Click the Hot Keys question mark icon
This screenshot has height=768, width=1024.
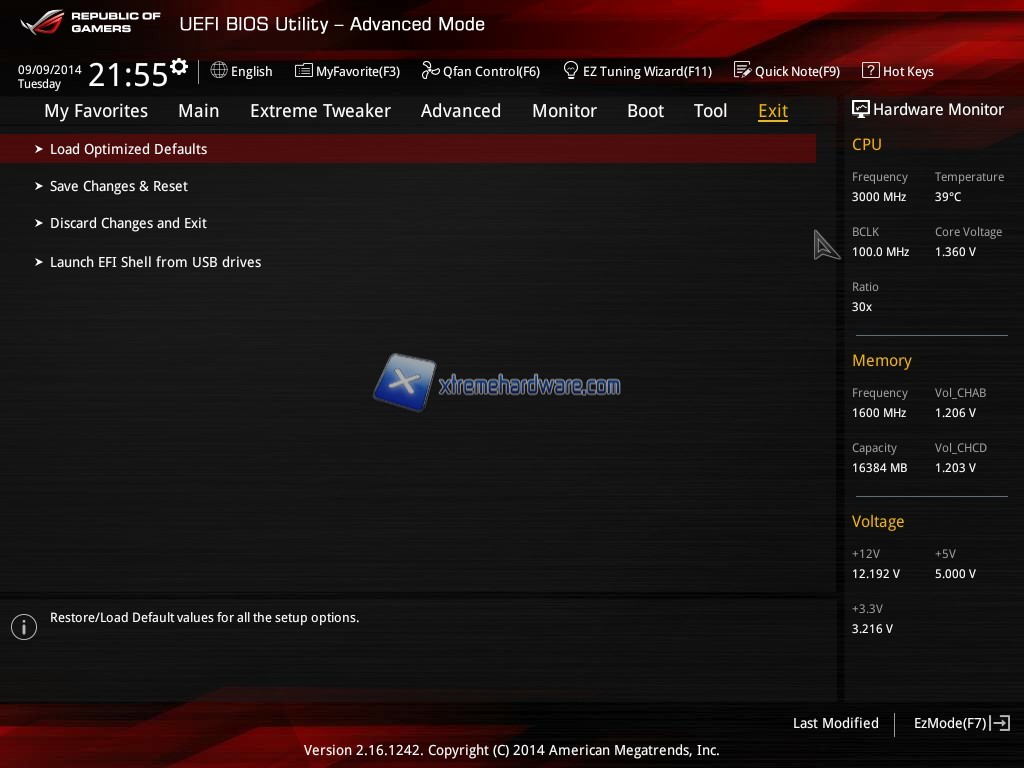[870, 71]
